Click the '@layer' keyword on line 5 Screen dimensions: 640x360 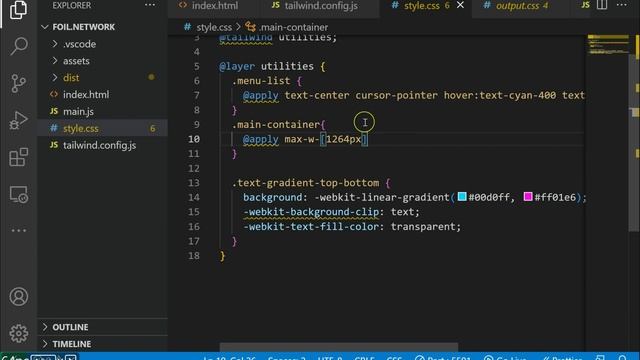click(237, 66)
